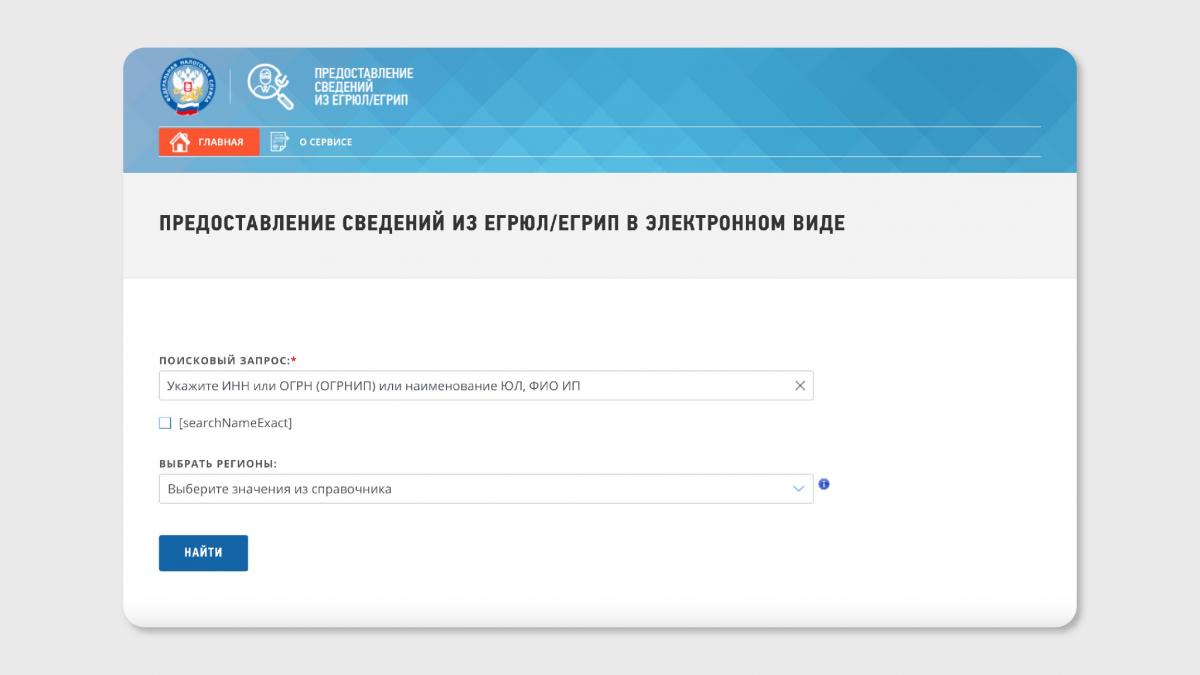Click the home icon in the Главная tab
This screenshot has height=675, width=1200.
(180, 142)
